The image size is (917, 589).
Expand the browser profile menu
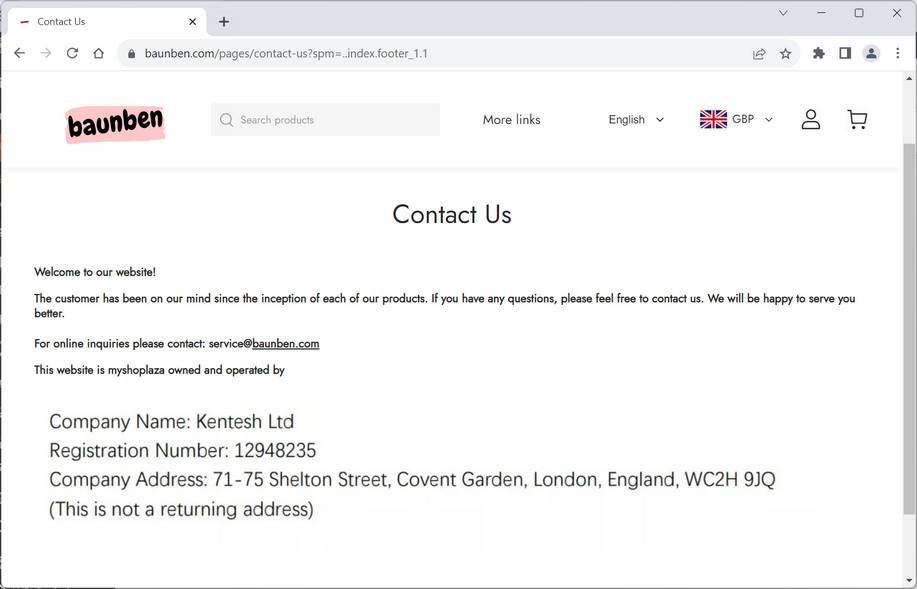click(x=870, y=53)
